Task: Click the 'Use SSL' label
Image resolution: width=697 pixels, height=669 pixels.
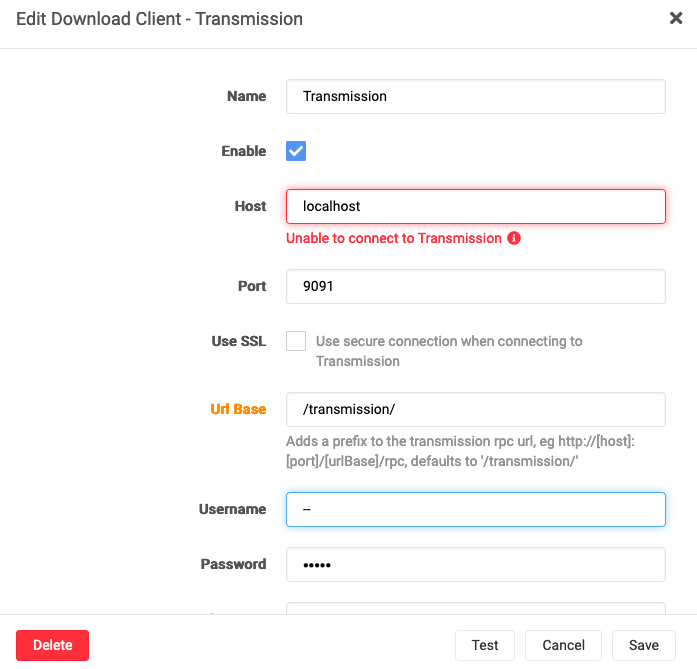Action: click(239, 341)
